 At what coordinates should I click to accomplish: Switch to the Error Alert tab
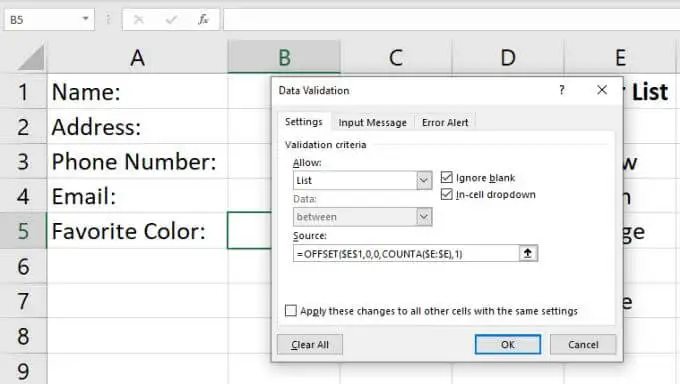pyautogui.click(x=445, y=123)
